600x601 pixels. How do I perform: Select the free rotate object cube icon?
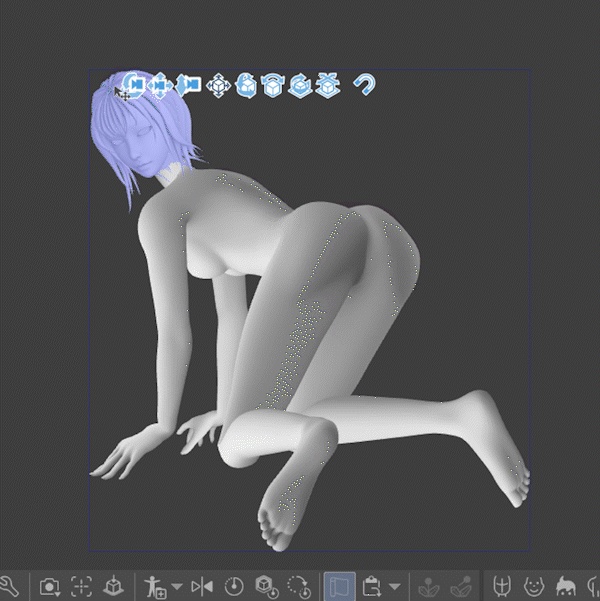click(245, 85)
